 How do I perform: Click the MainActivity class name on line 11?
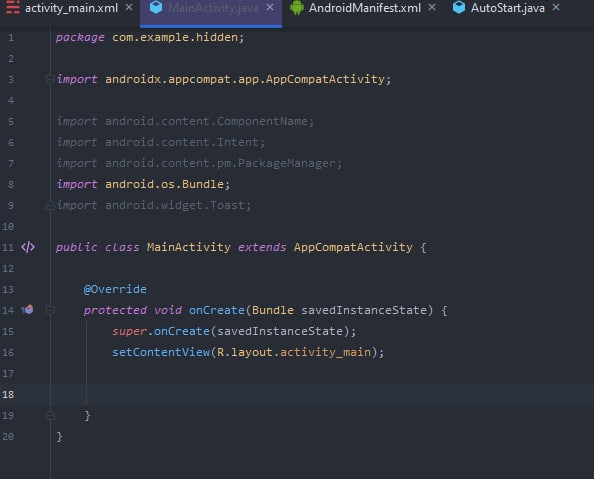pyautogui.click(x=189, y=247)
